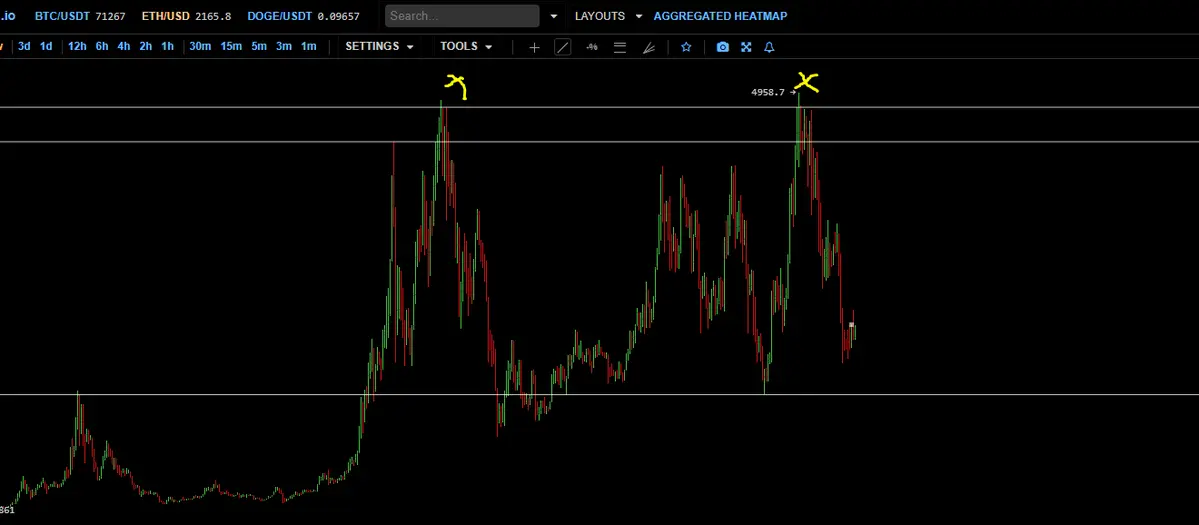This screenshot has height=525, width=1199.
Task: Set chart to 1h timeframe
Action: tap(167, 47)
